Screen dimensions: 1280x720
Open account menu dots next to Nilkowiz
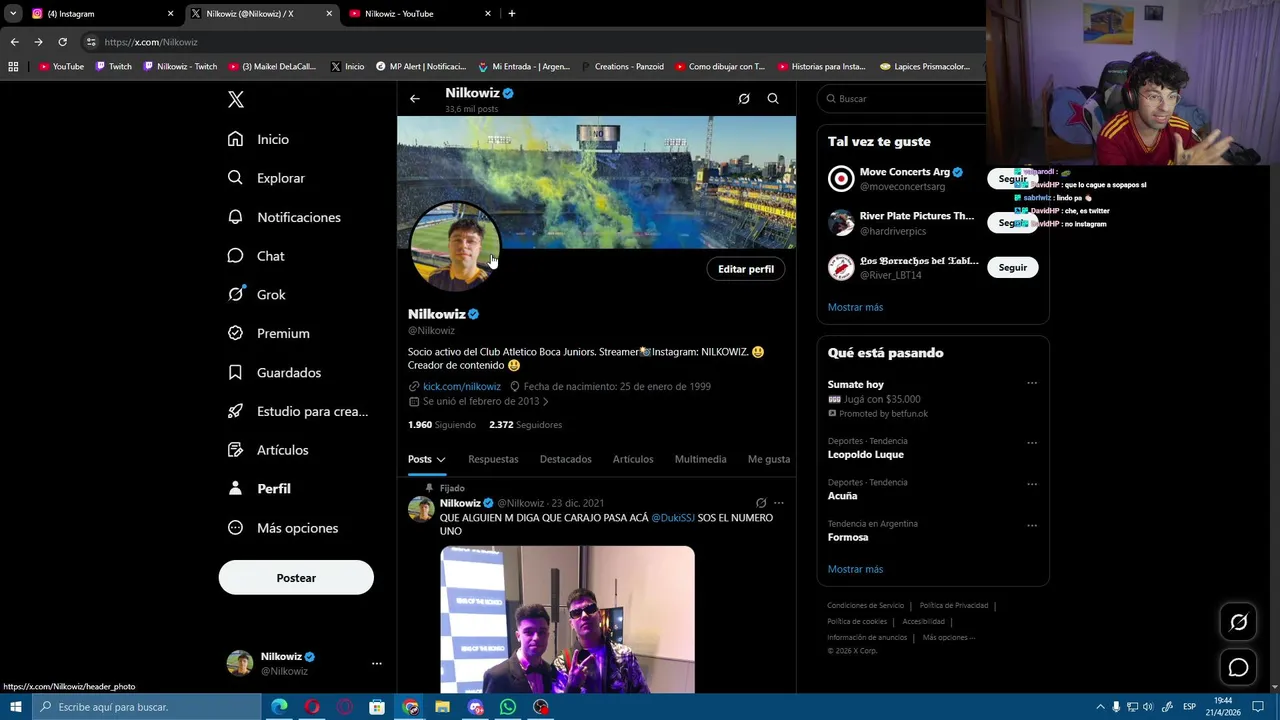click(x=377, y=663)
